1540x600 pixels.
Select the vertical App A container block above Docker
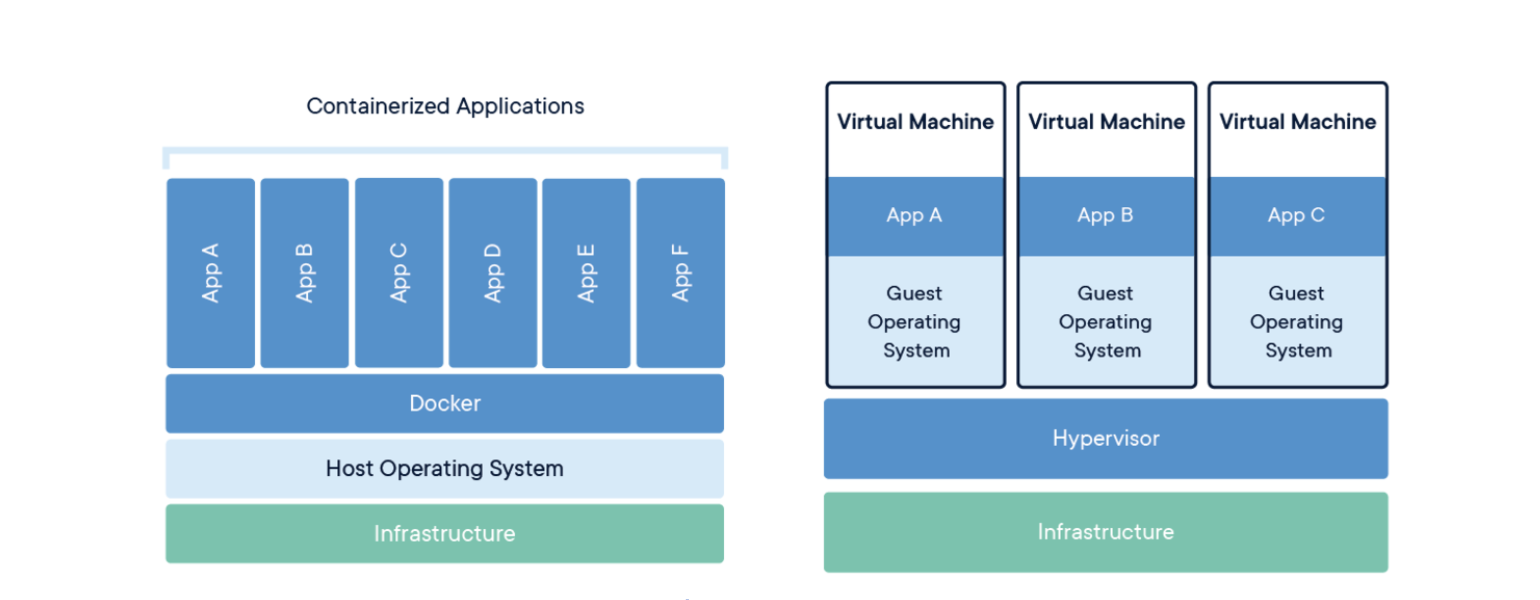(x=211, y=273)
